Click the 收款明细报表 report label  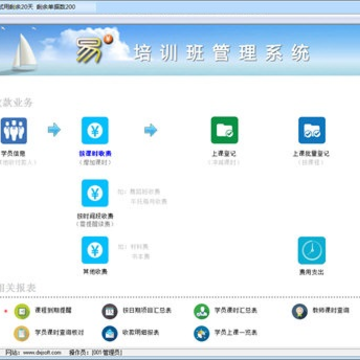(141, 332)
